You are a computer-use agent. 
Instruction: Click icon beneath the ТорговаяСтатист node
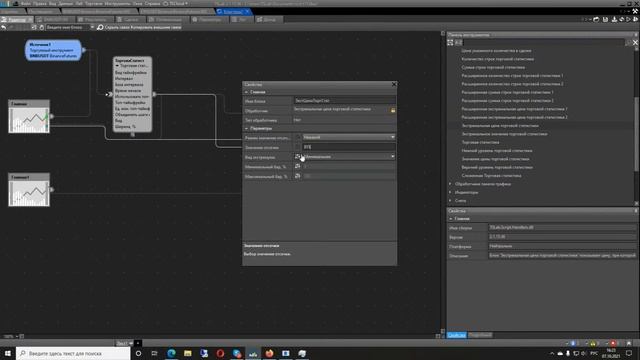click(133, 134)
